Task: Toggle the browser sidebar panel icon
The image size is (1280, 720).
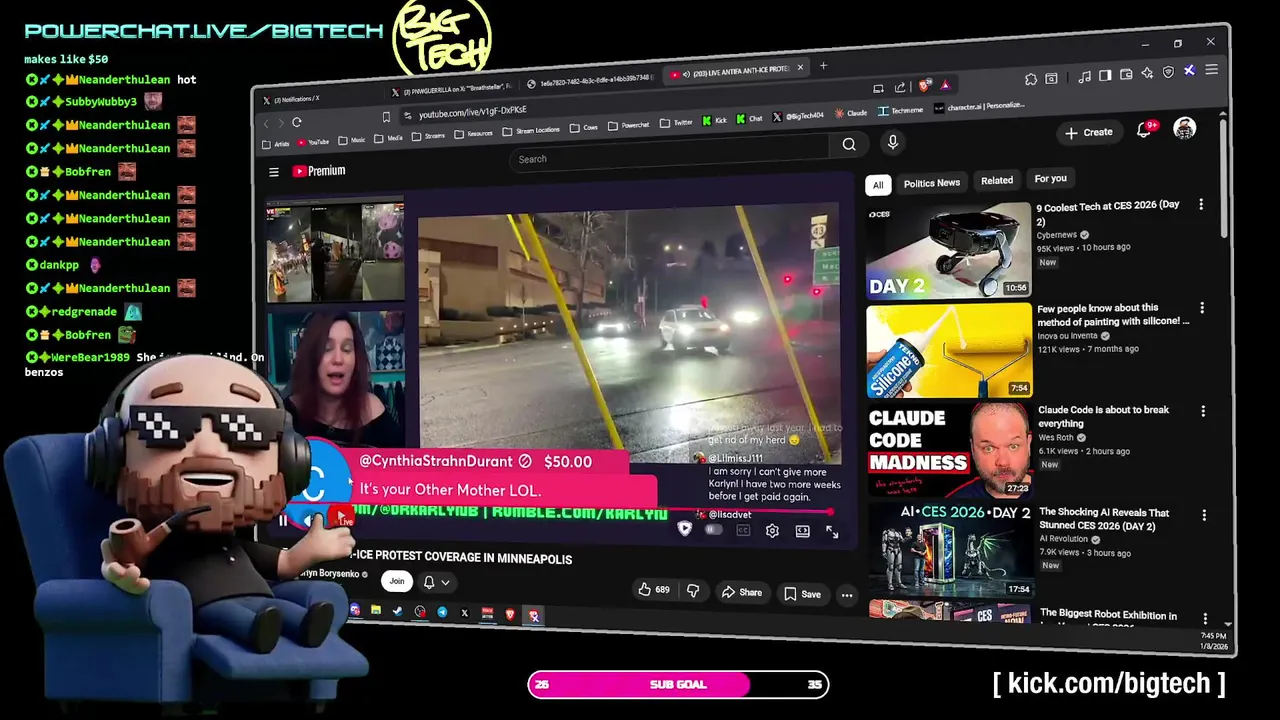Action: click(1105, 75)
